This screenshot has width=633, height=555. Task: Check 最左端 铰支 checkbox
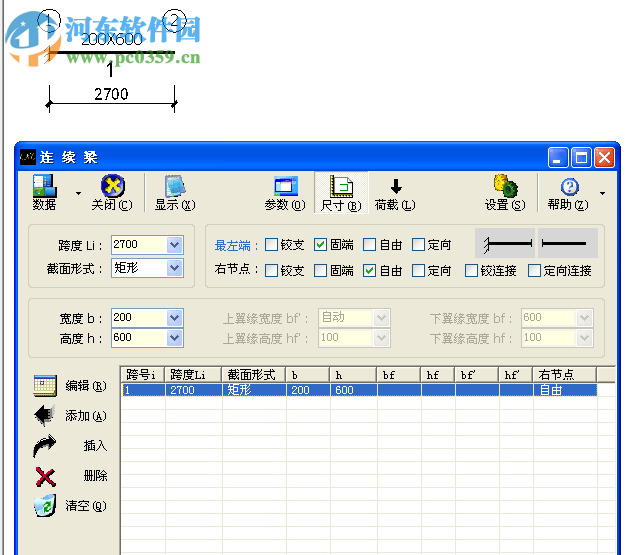tap(271, 245)
